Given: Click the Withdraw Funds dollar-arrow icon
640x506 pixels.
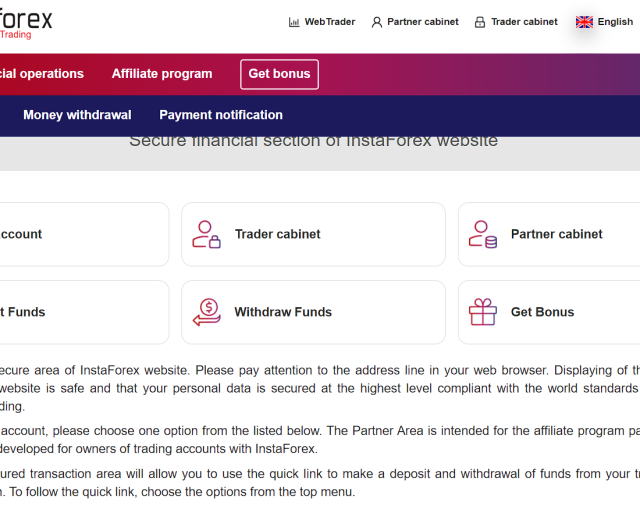Looking at the screenshot, I should [207, 312].
